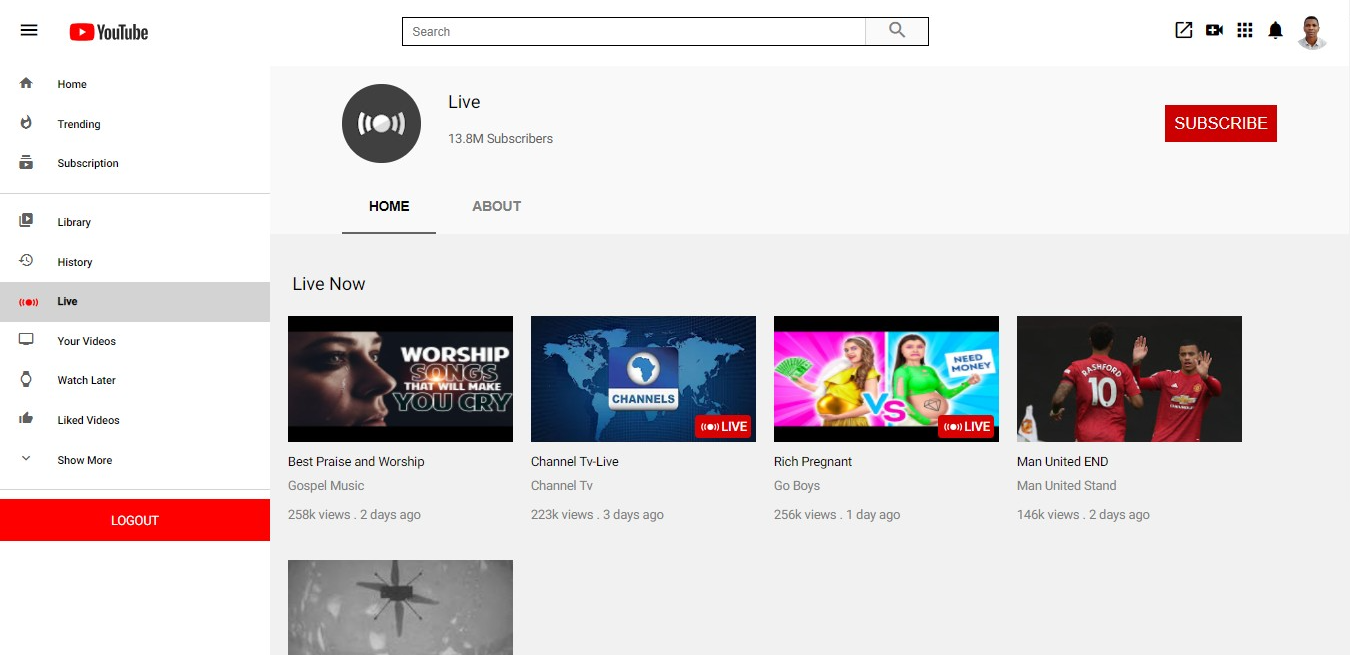The height and width of the screenshot is (655, 1350).
Task: Click the Go Boys channel name
Action: click(797, 486)
